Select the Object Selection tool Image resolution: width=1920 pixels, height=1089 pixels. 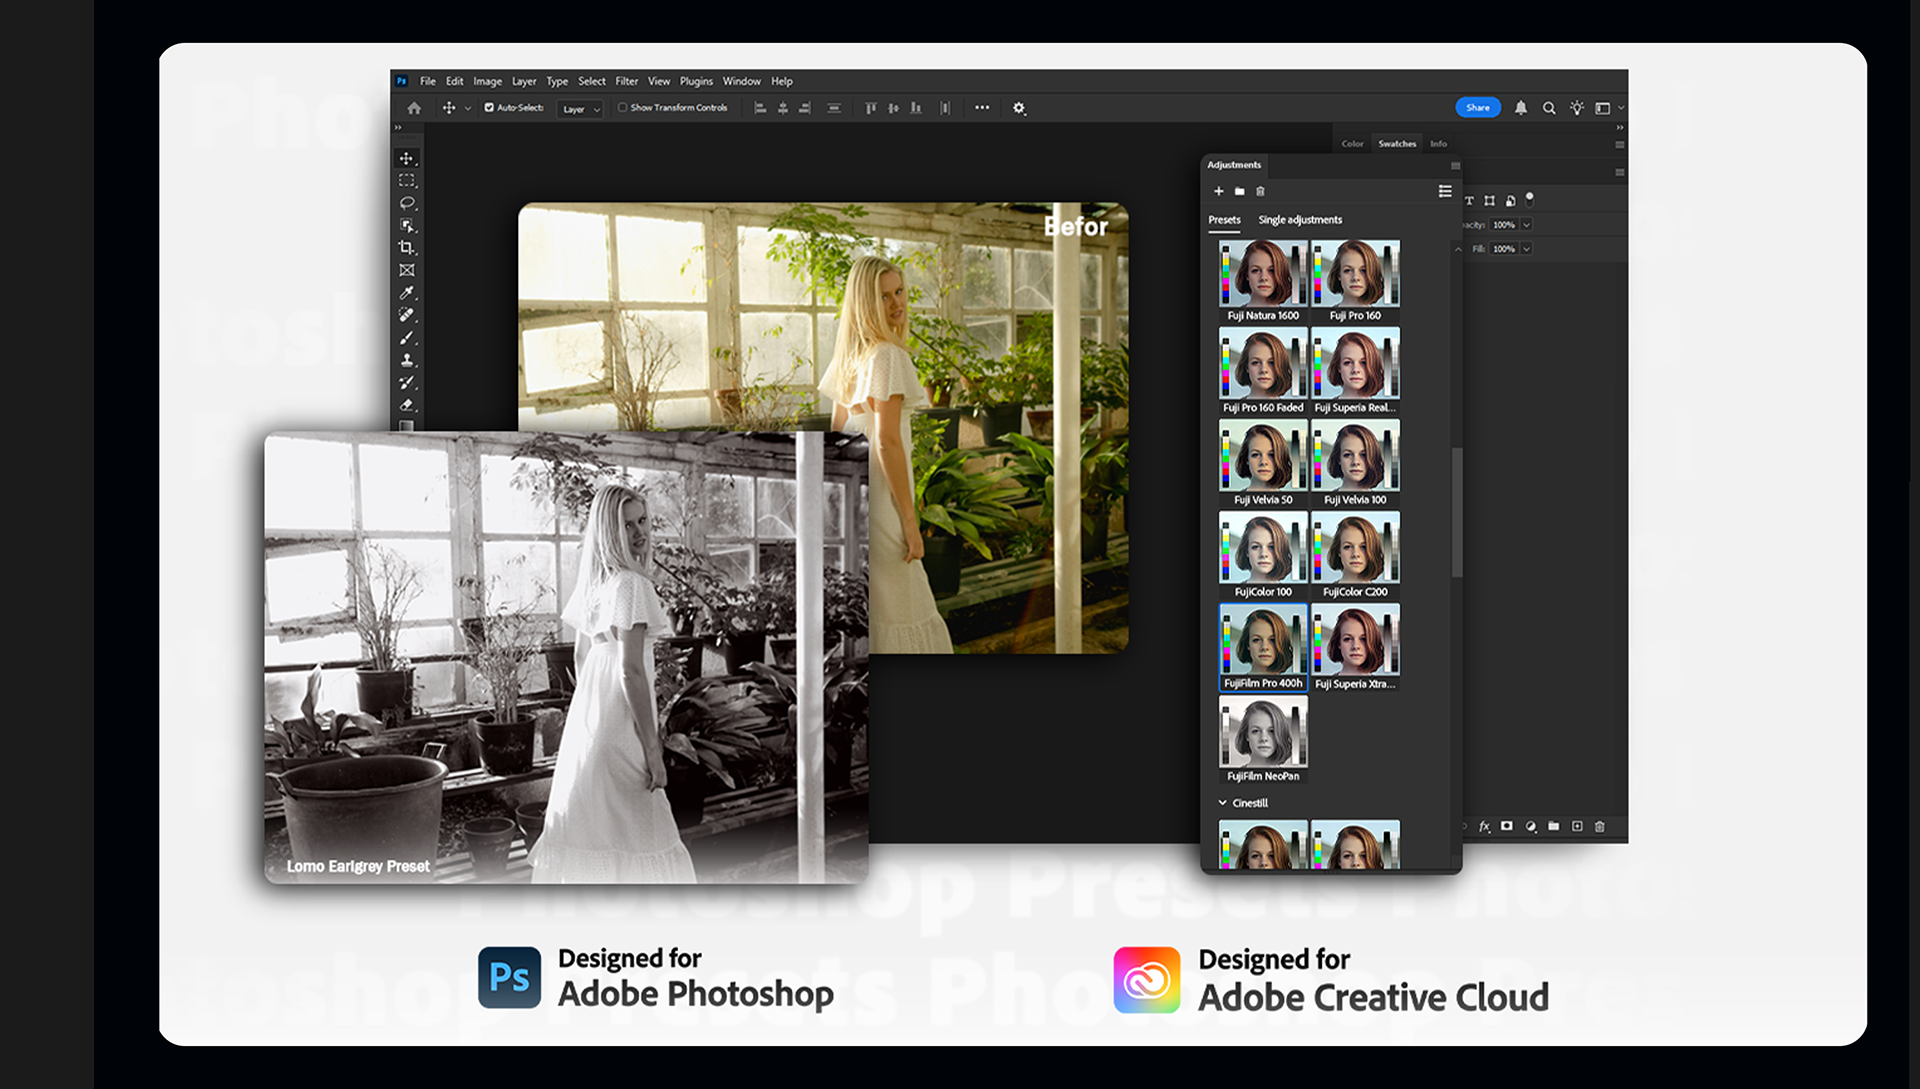406,226
